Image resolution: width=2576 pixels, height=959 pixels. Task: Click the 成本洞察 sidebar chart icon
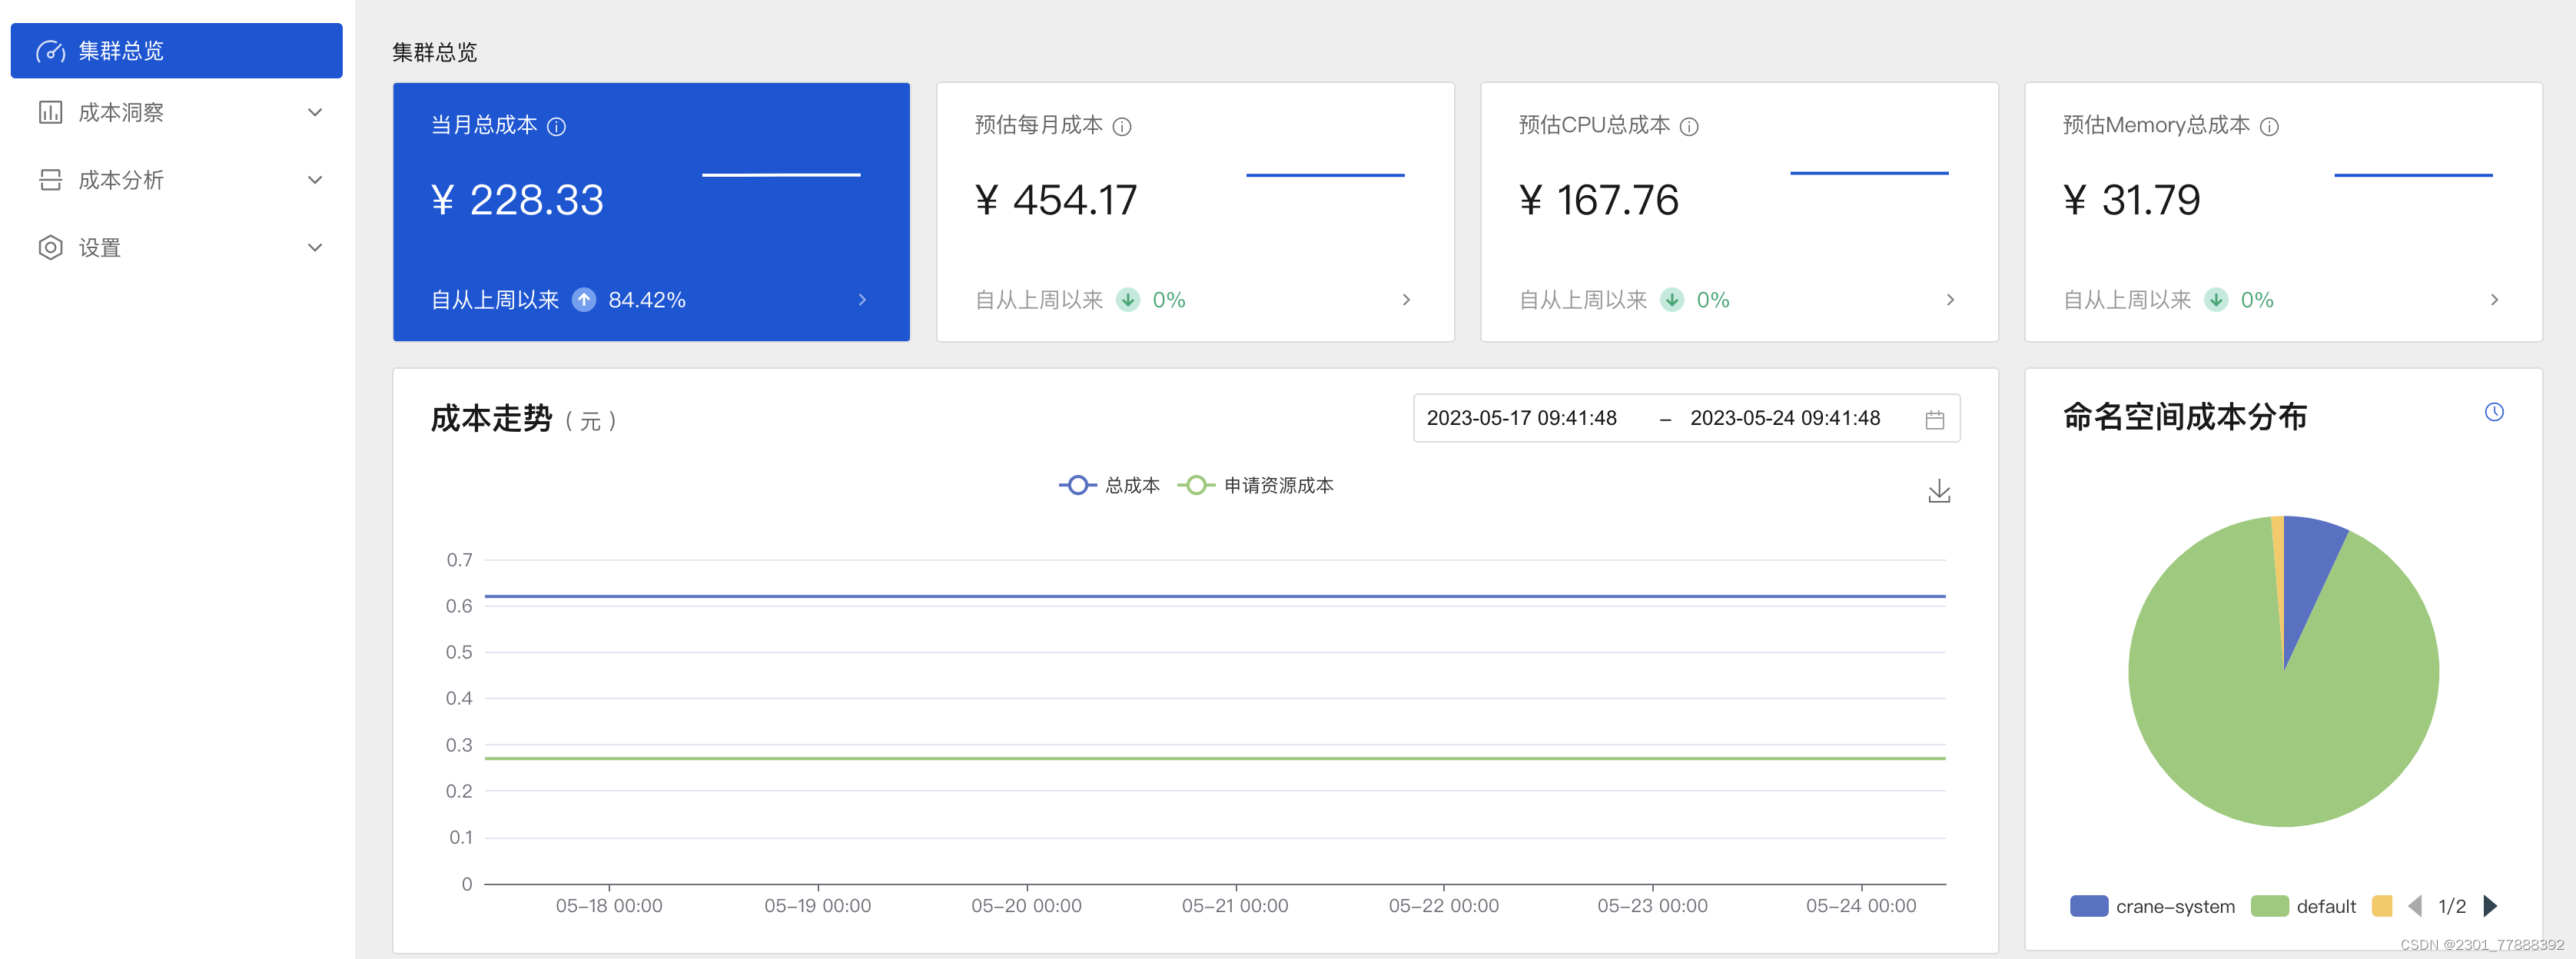pyautogui.click(x=50, y=112)
